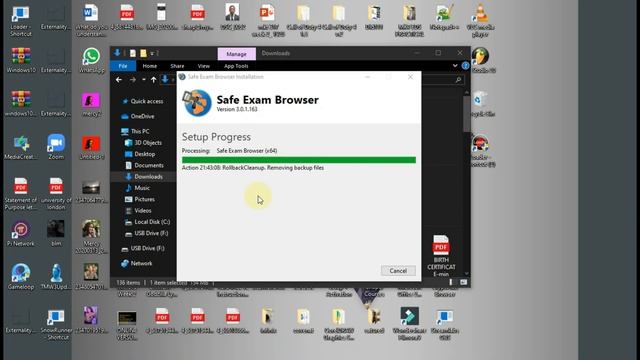Select BIRTH CERTIFICAT PDF file in Explorer

click(441, 256)
